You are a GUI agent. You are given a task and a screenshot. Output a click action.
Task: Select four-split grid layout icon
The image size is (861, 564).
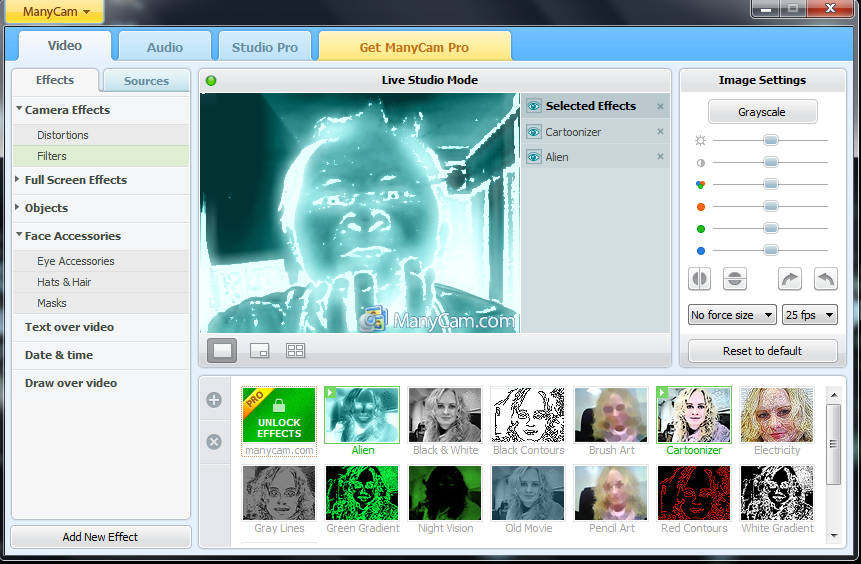[x=295, y=350]
